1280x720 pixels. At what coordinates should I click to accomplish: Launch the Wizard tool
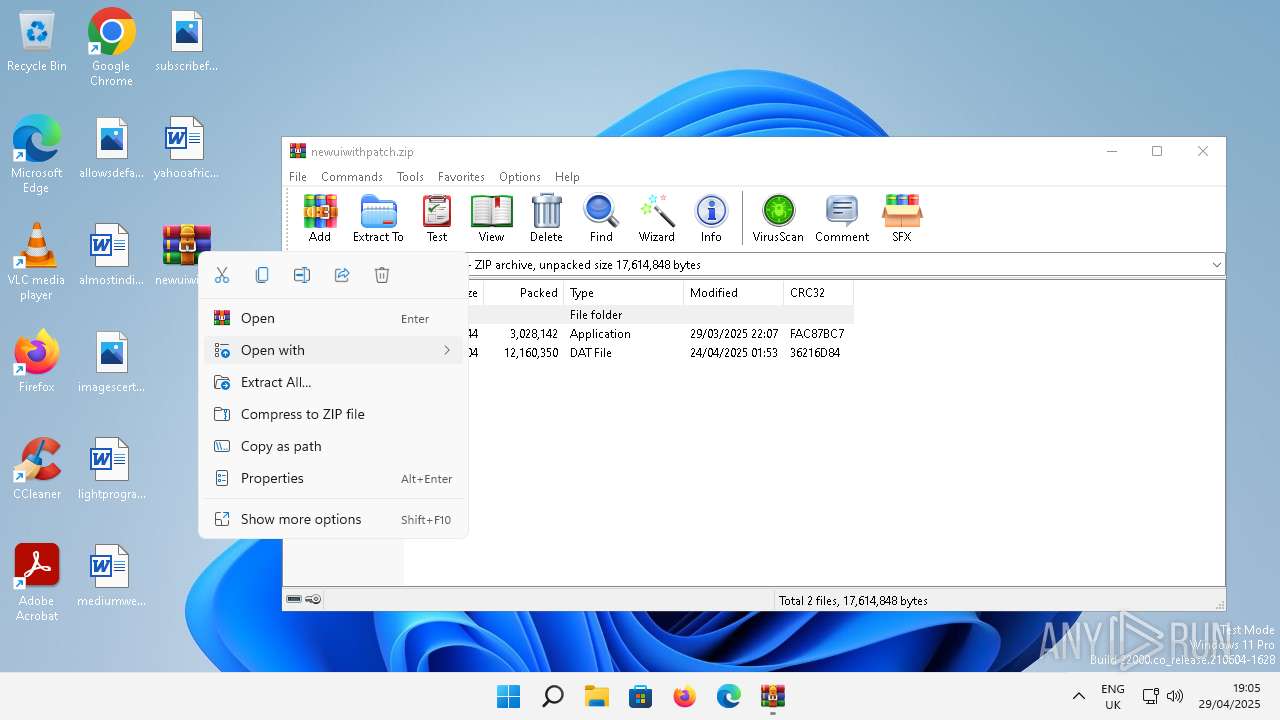657,218
